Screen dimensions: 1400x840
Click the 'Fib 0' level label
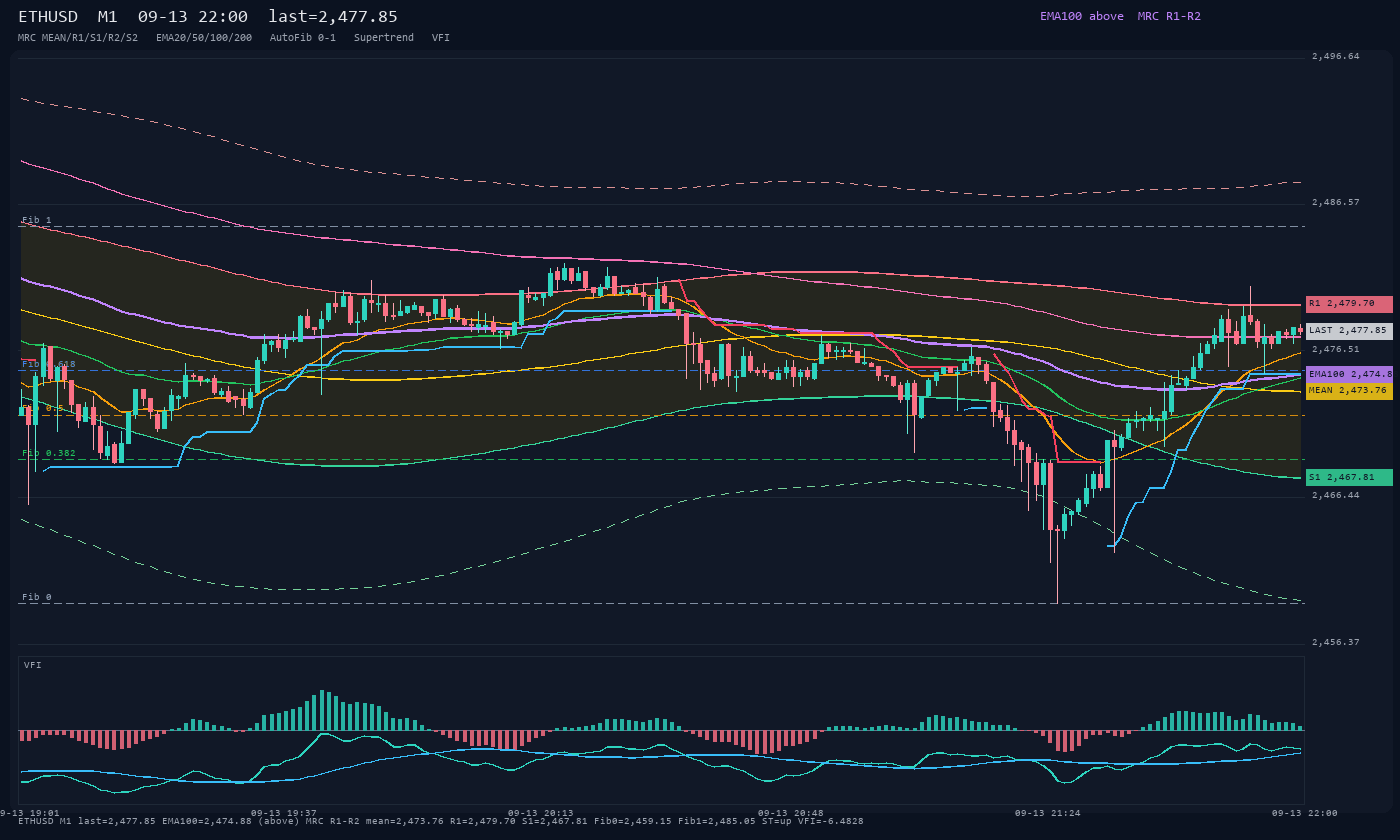pyautogui.click(x=37, y=597)
